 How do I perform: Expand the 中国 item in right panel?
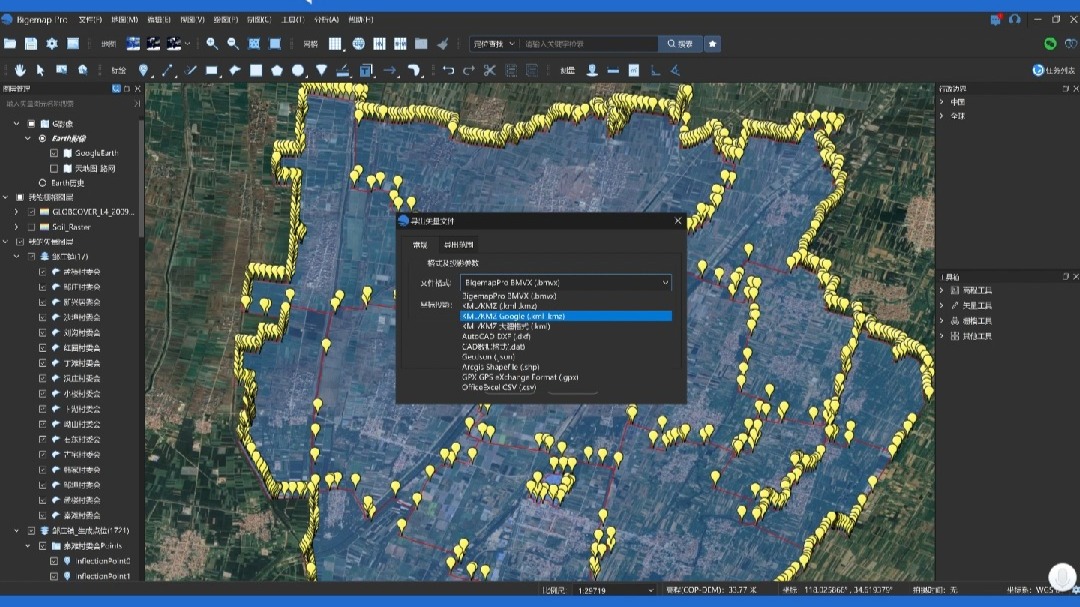tap(942, 102)
